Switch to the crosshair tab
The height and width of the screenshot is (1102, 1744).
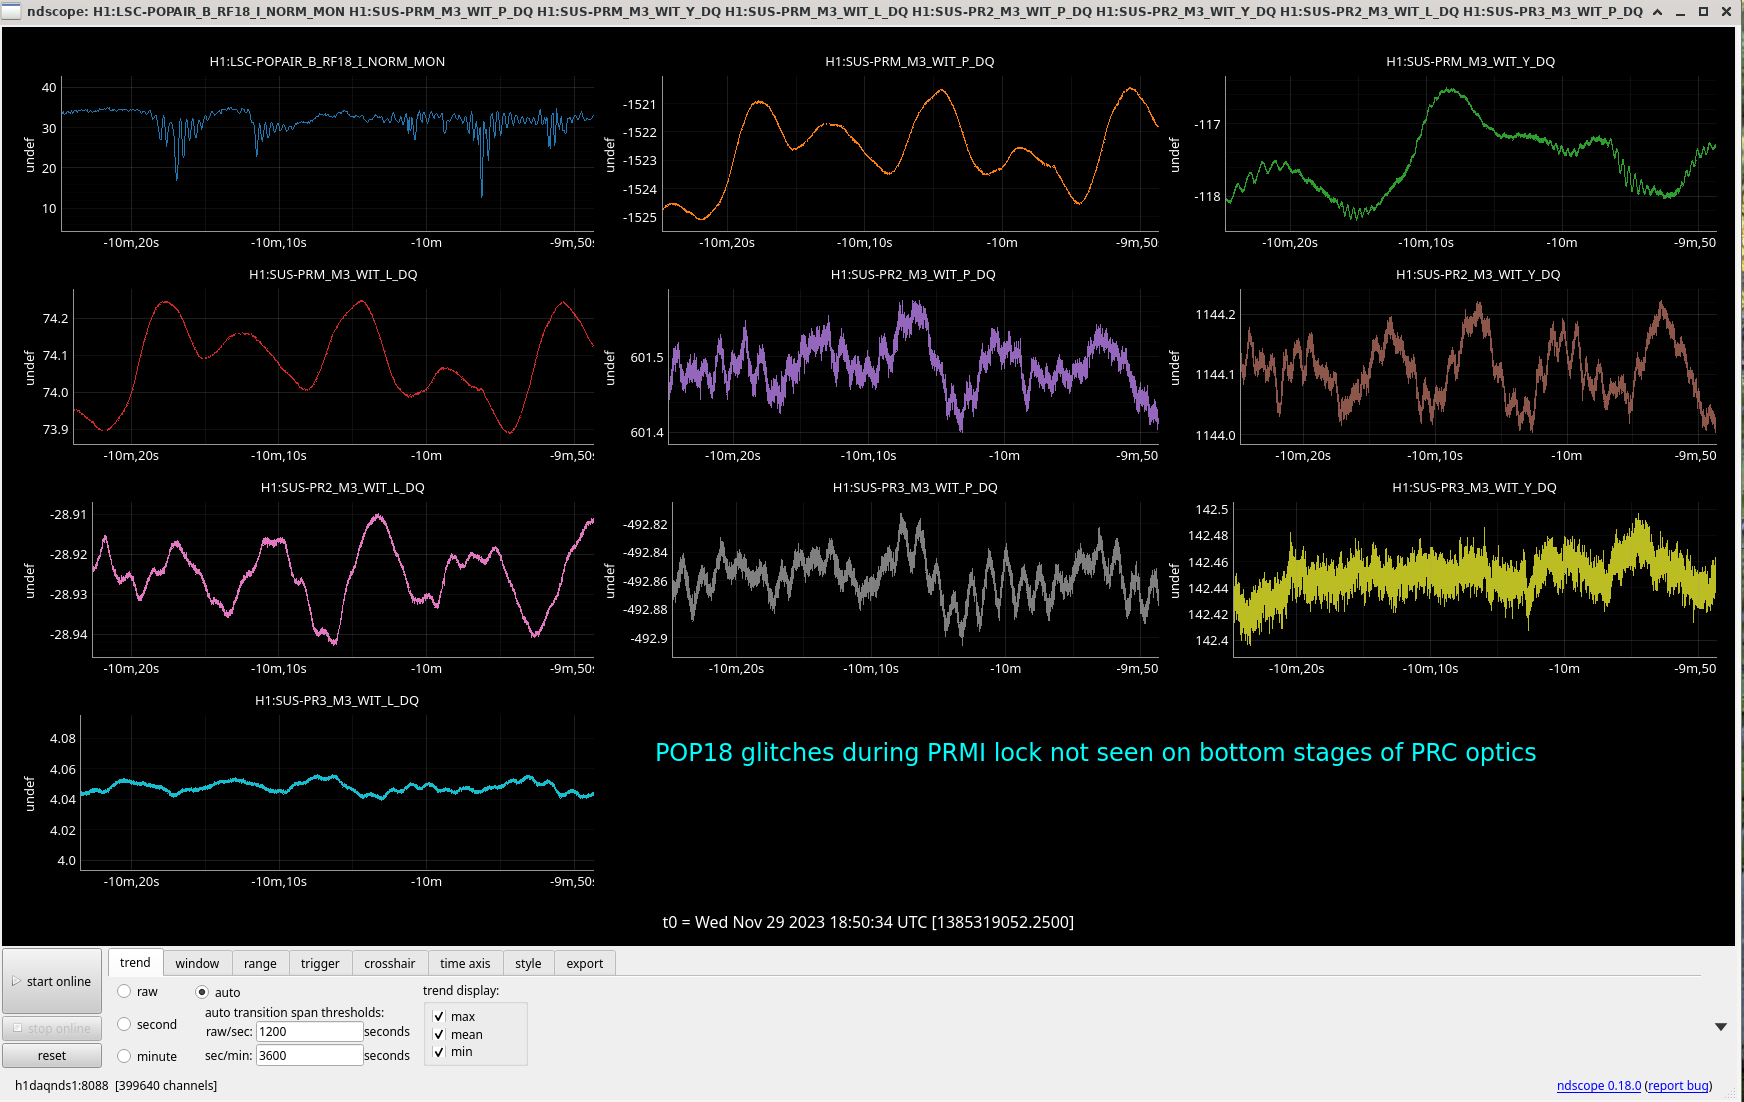(389, 963)
